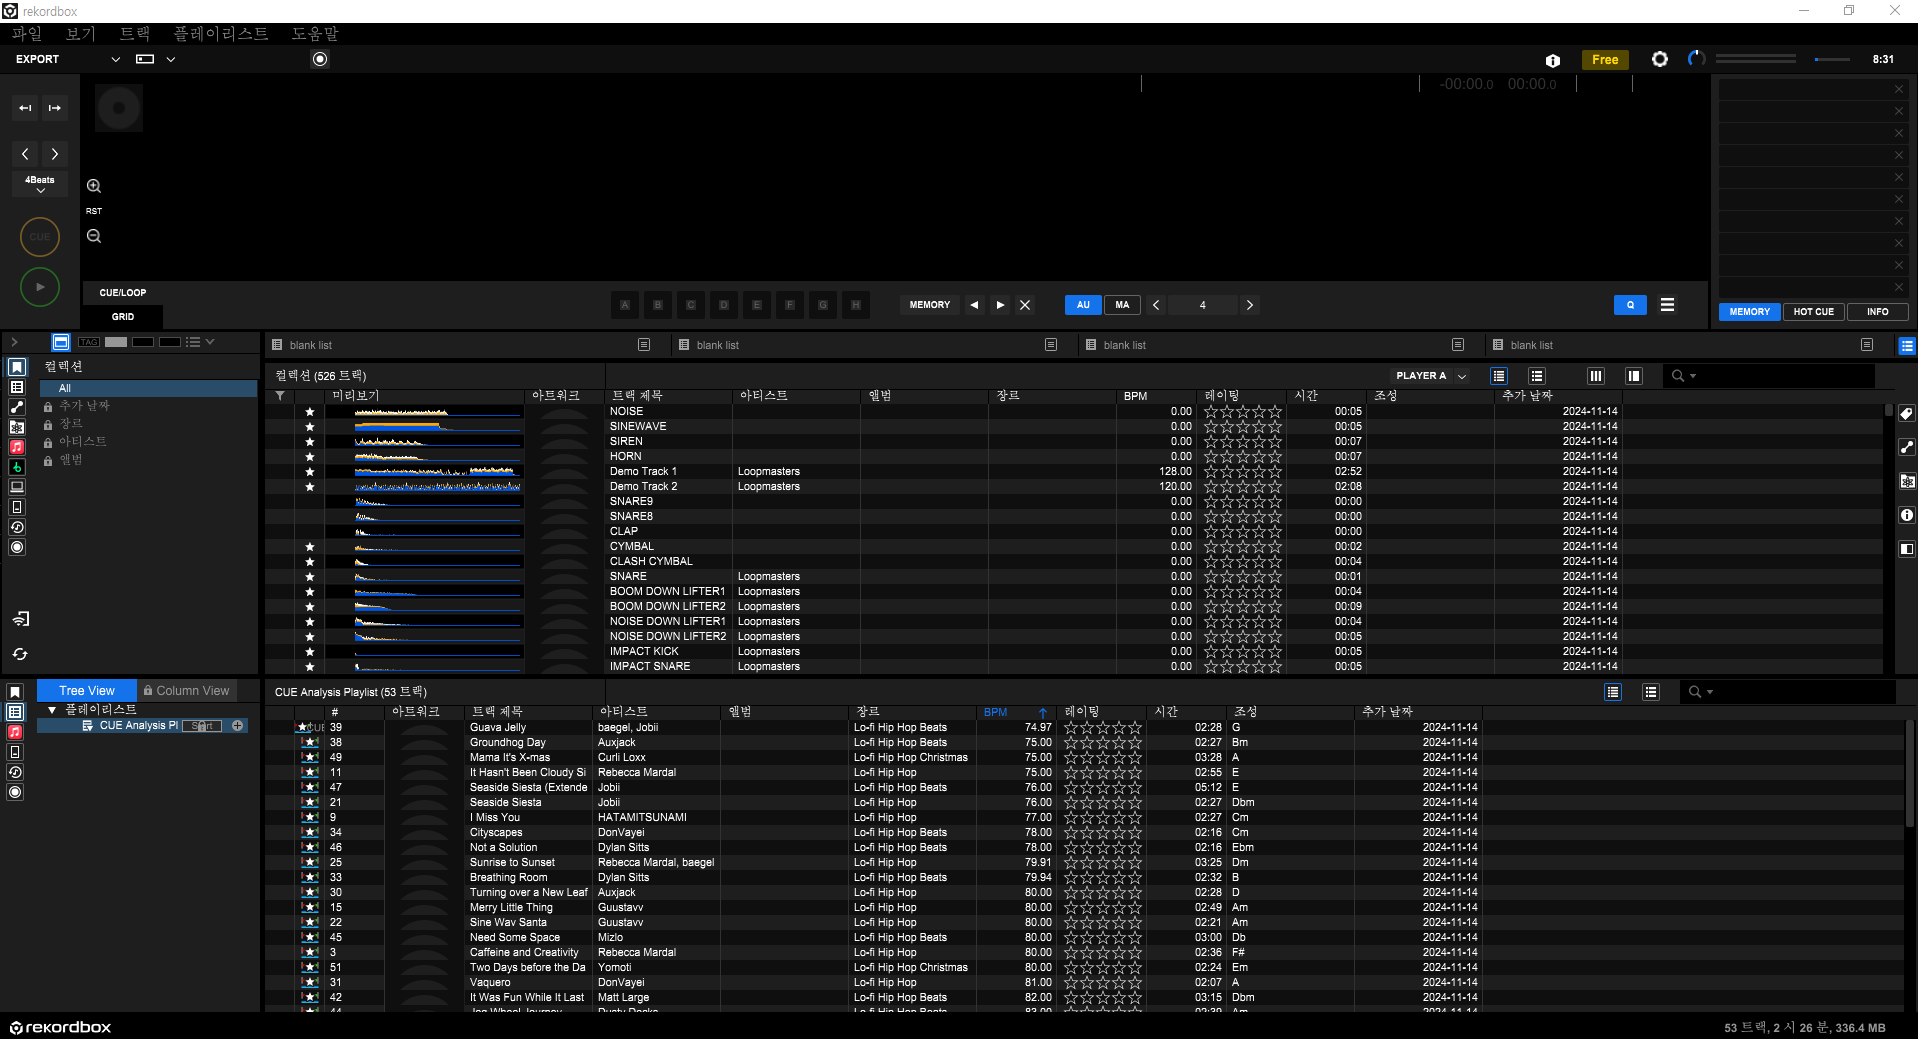
Task: Open the EXPORT mode dropdown arrow
Action: [116, 59]
